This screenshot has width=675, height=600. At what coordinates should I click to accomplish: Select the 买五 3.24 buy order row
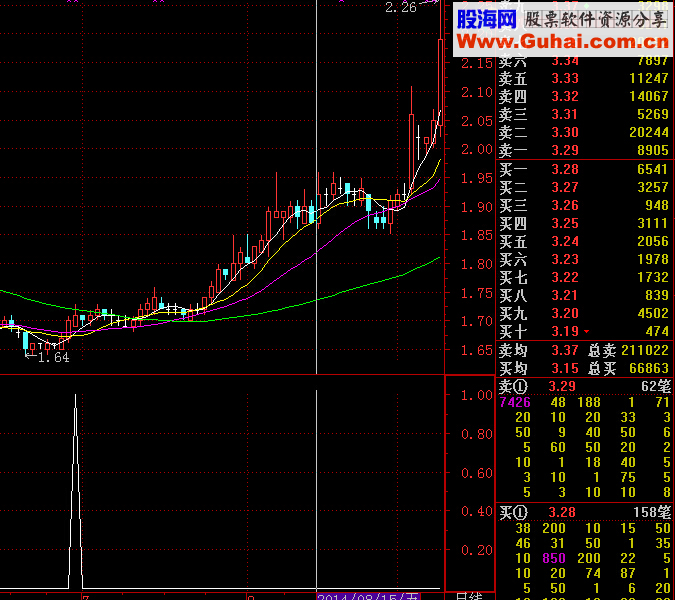coord(583,242)
